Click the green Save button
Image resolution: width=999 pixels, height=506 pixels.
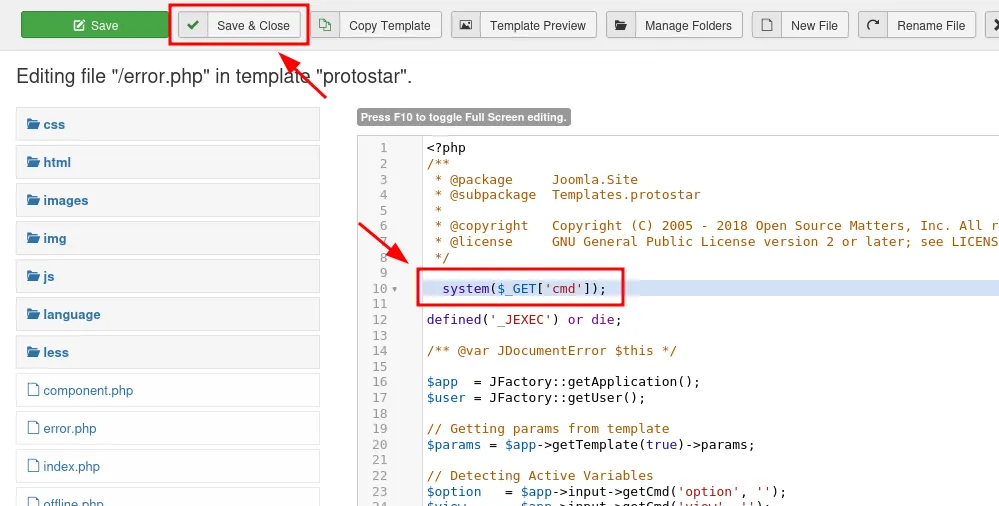(95, 25)
